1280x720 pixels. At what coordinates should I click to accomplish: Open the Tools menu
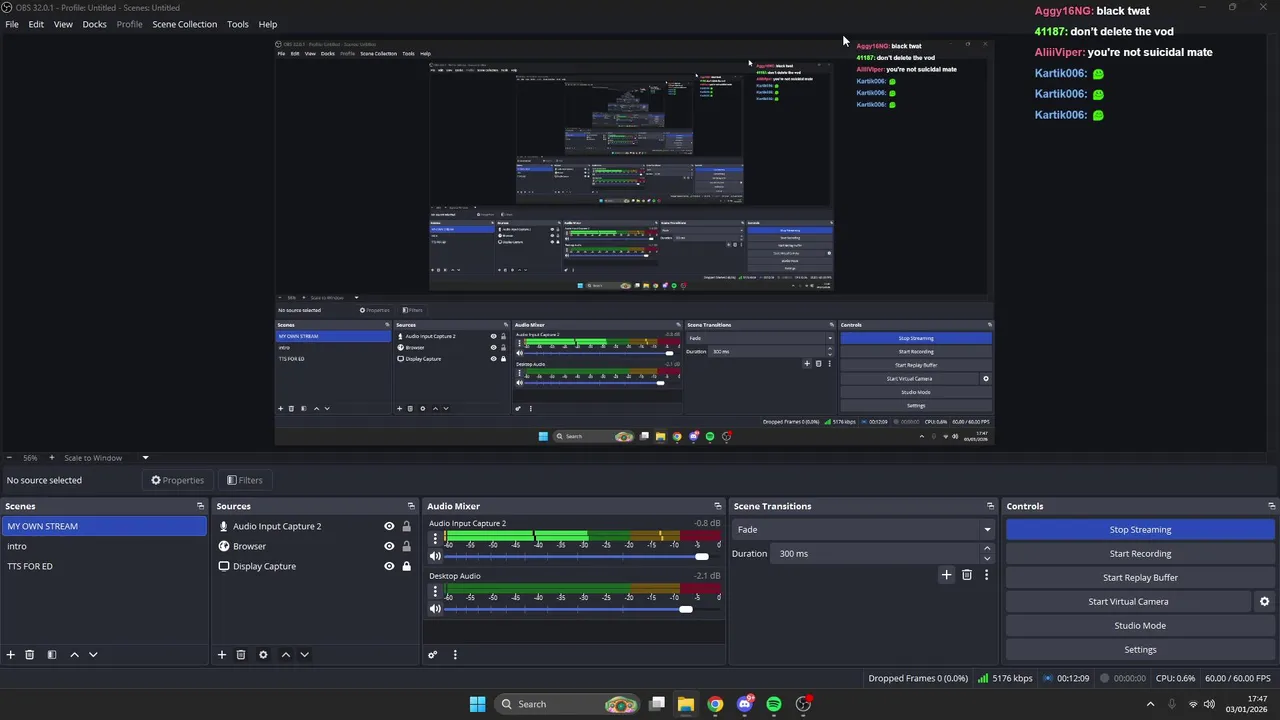(x=238, y=24)
